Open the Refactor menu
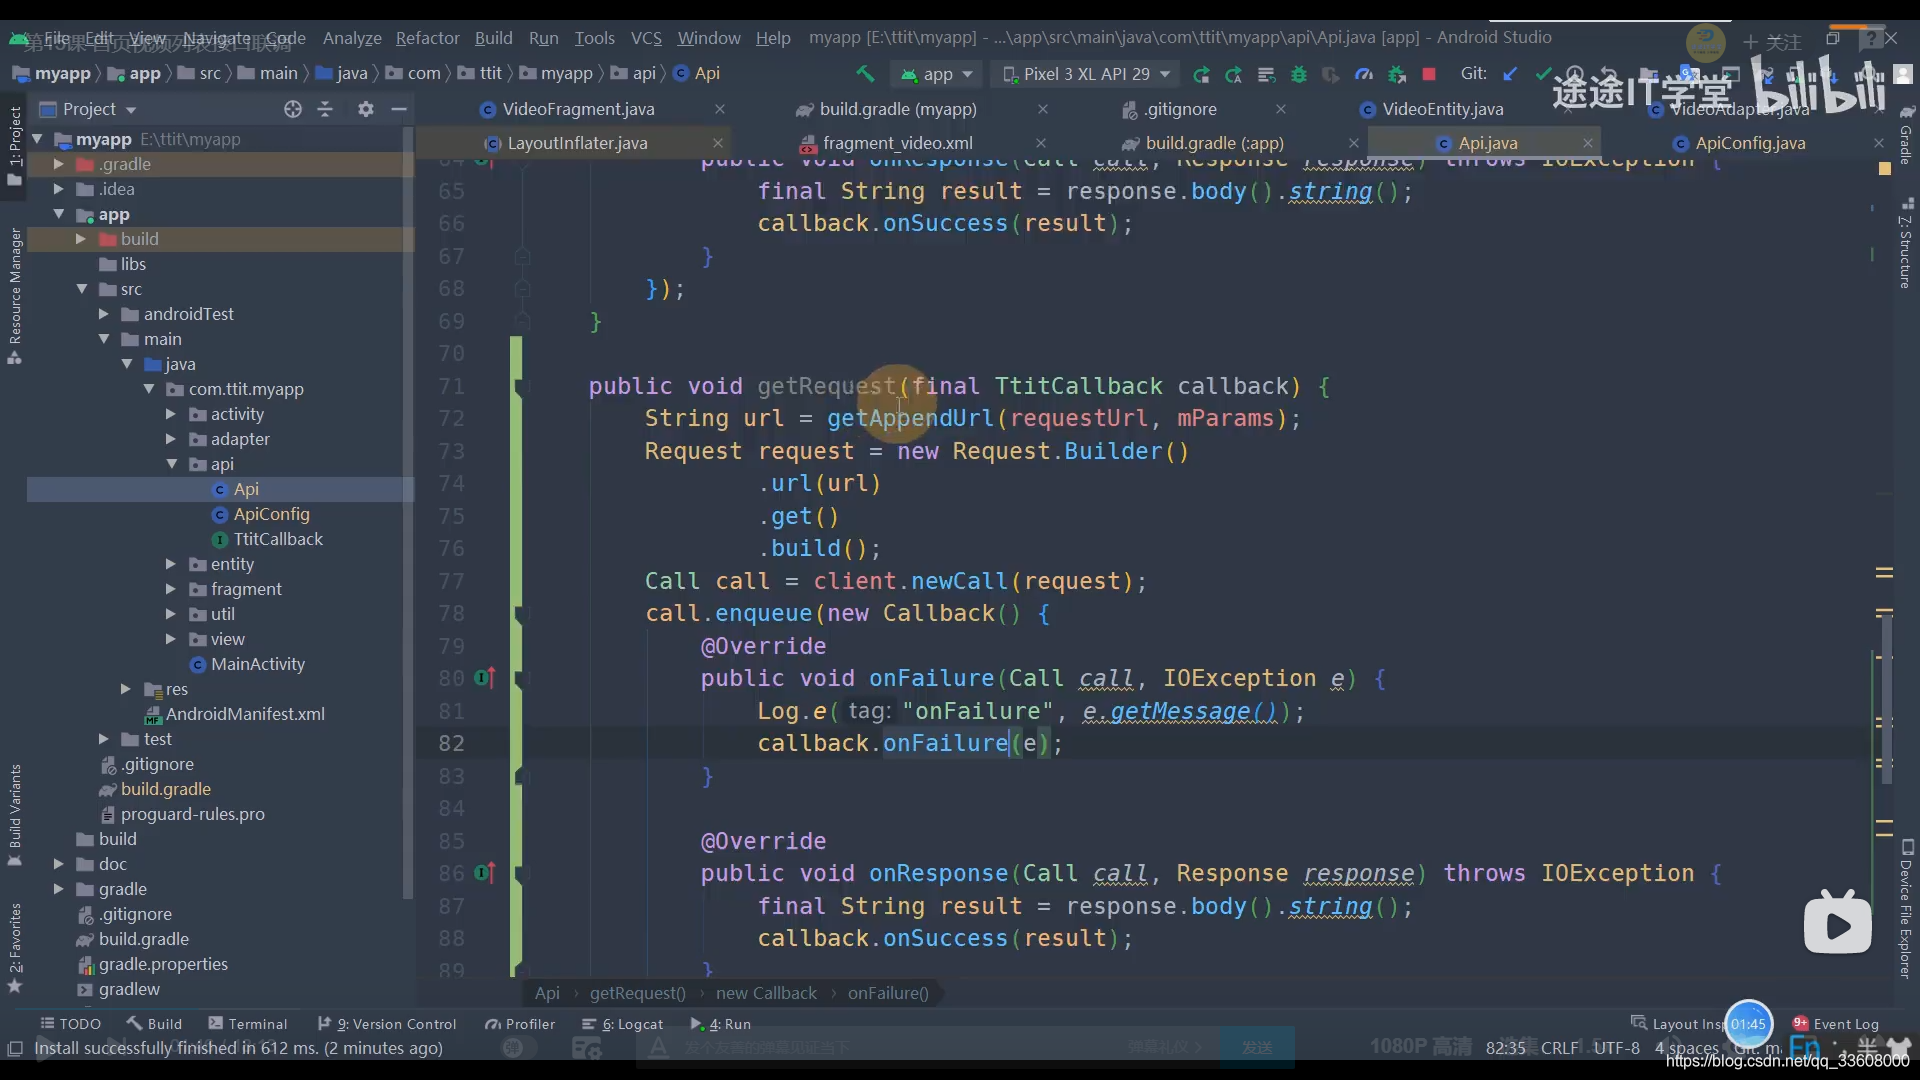1920x1080 pixels. pos(427,38)
